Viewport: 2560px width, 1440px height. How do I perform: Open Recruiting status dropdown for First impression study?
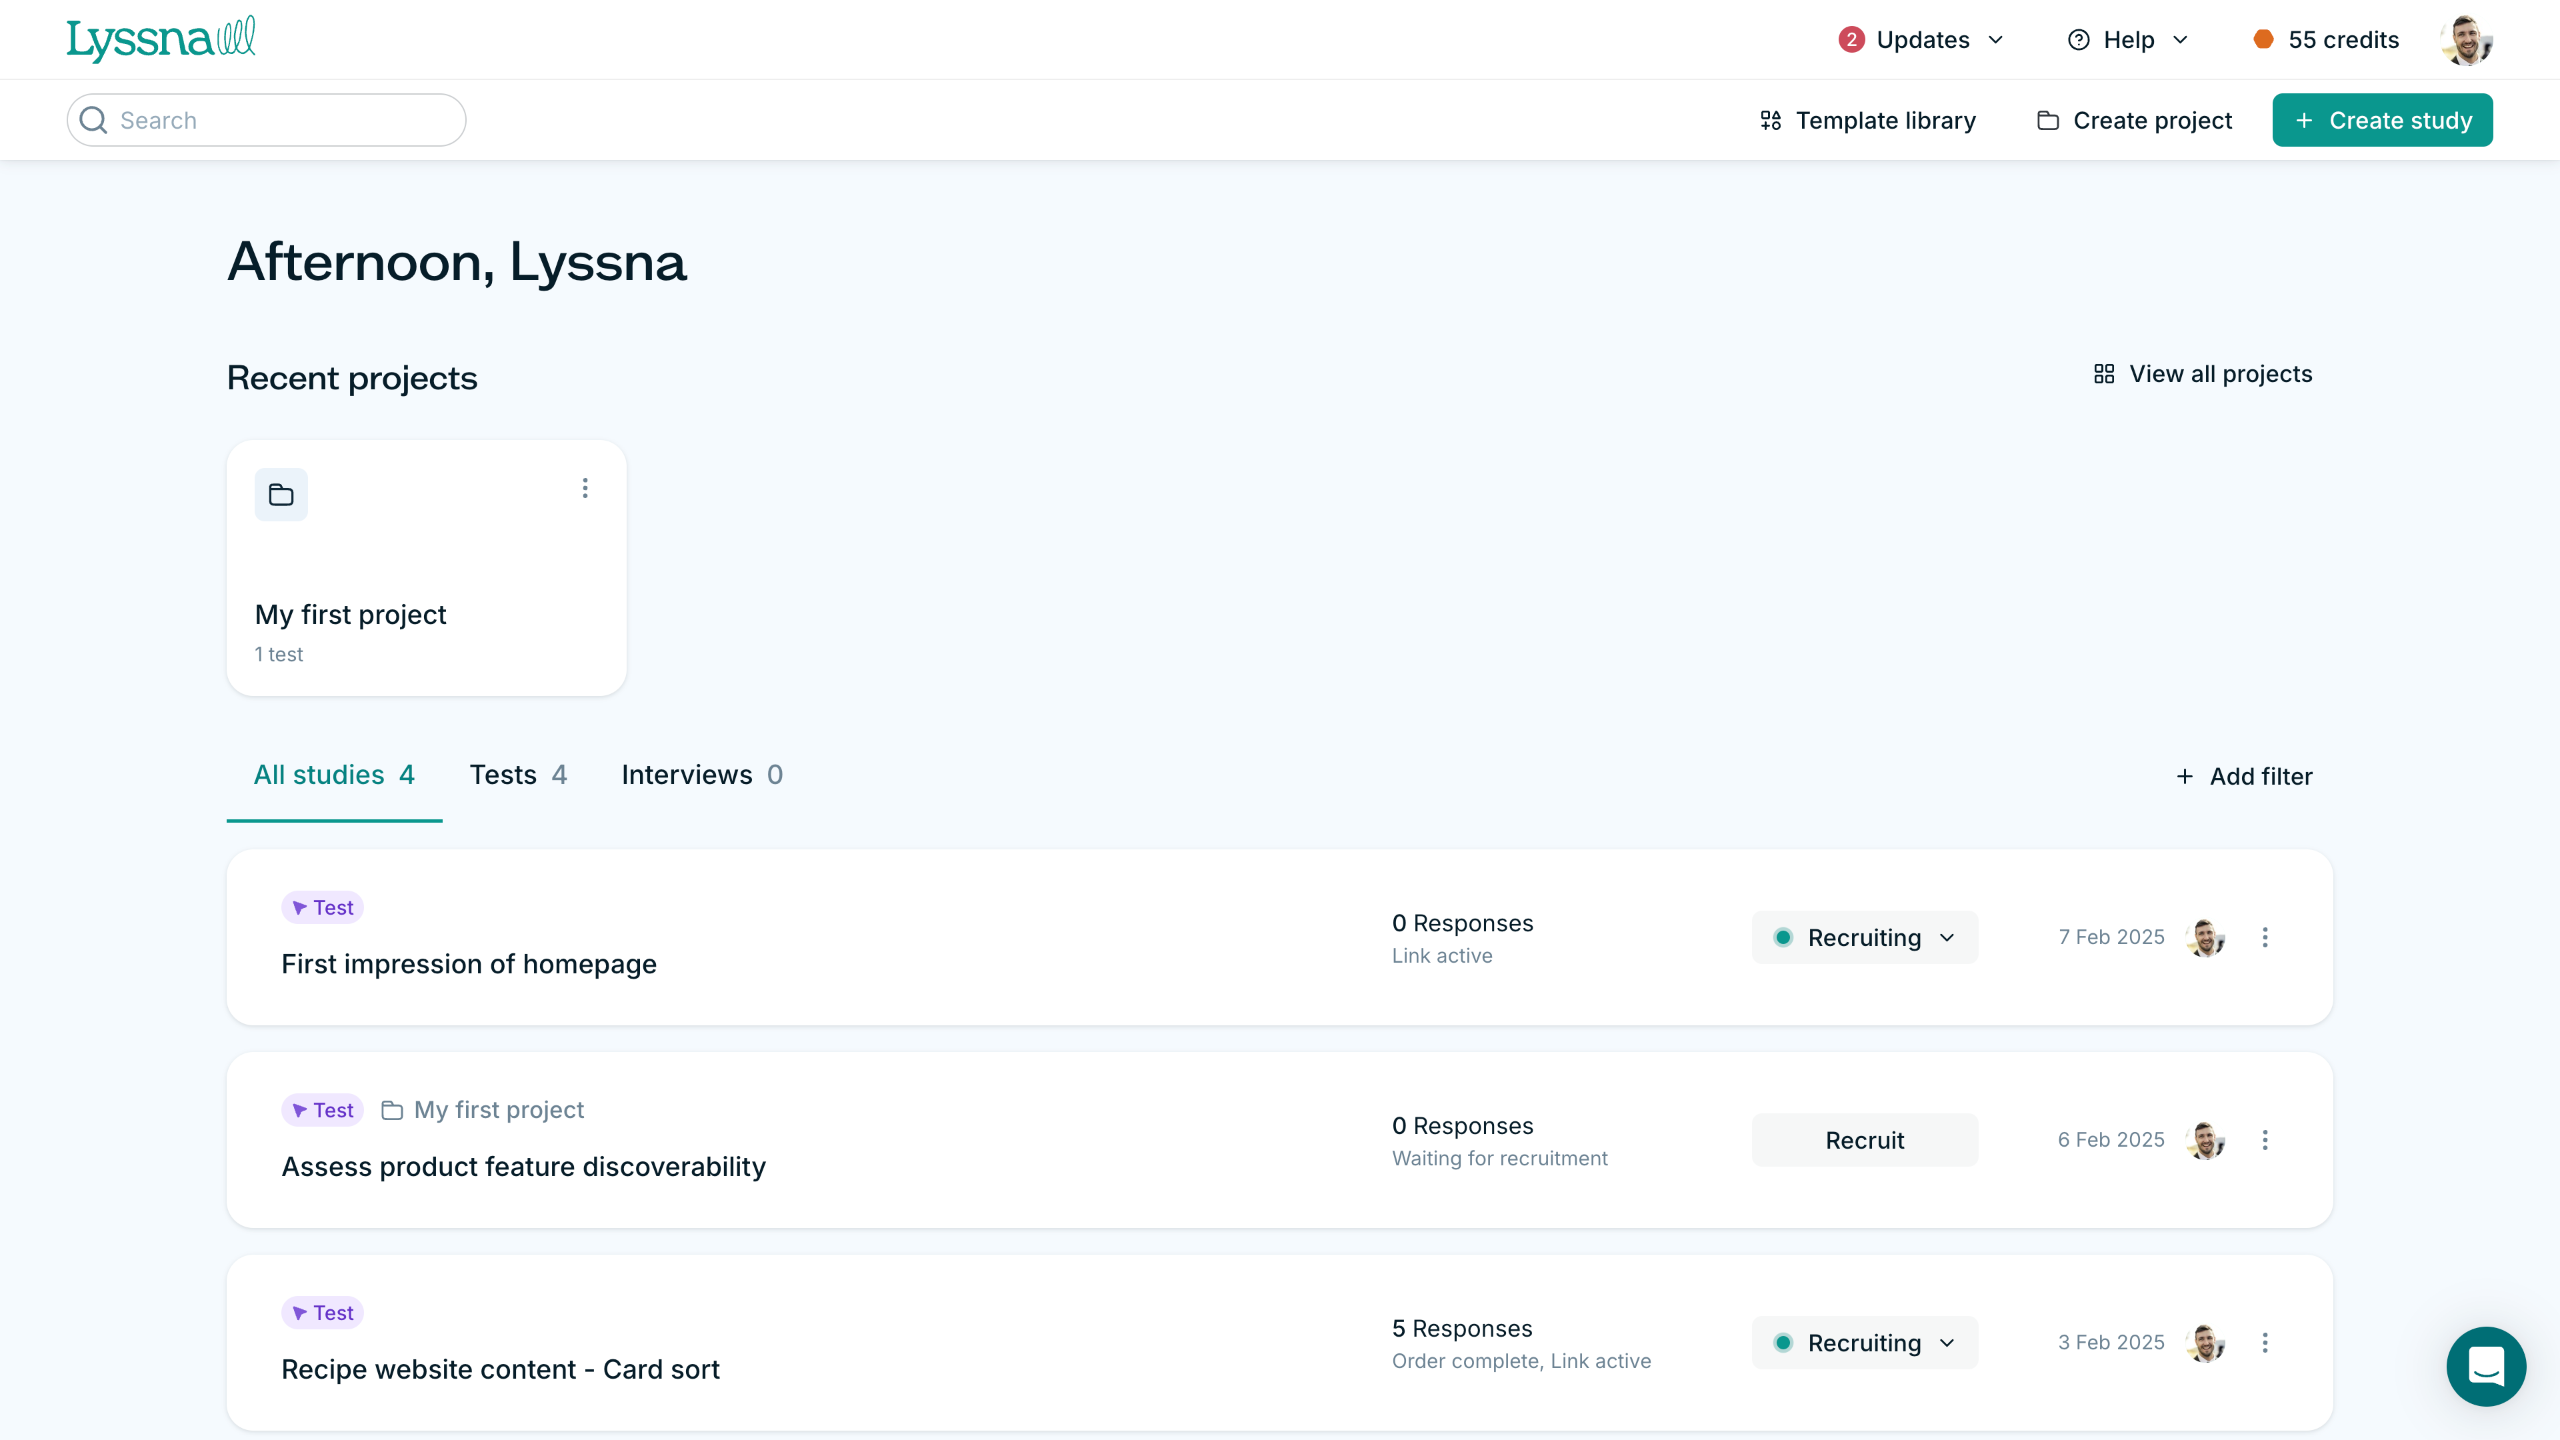point(1865,937)
